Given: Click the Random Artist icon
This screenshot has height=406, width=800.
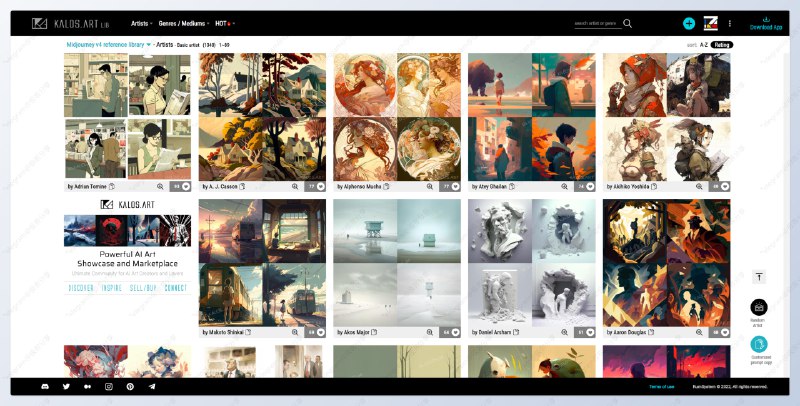Looking at the screenshot, I should click(759, 308).
